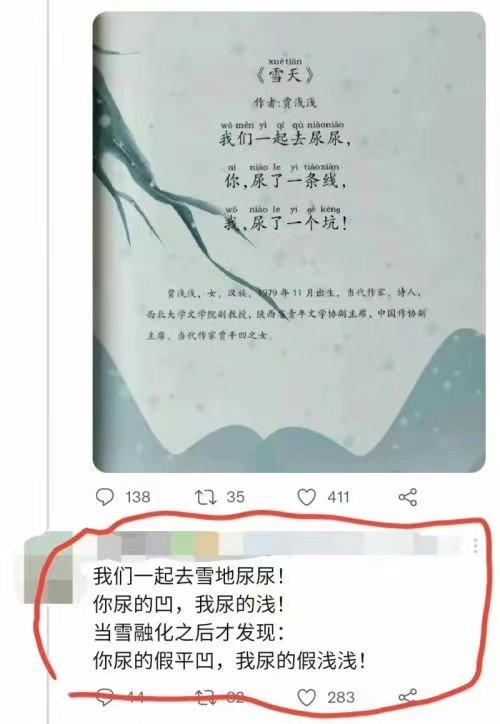Click the 283 like count on the comment
The image size is (500, 724).
(341, 697)
